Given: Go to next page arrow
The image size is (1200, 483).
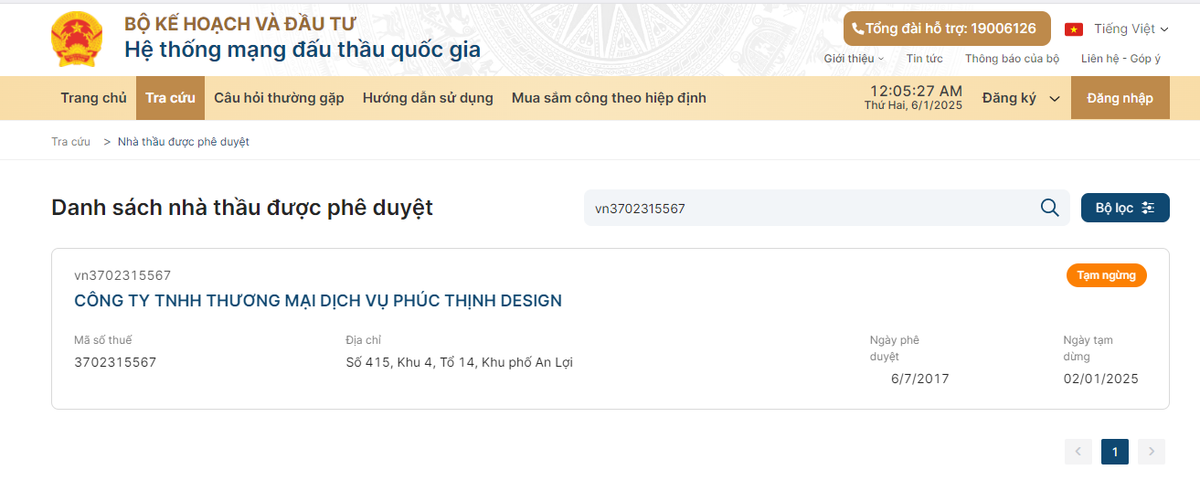Looking at the screenshot, I should (1152, 452).
